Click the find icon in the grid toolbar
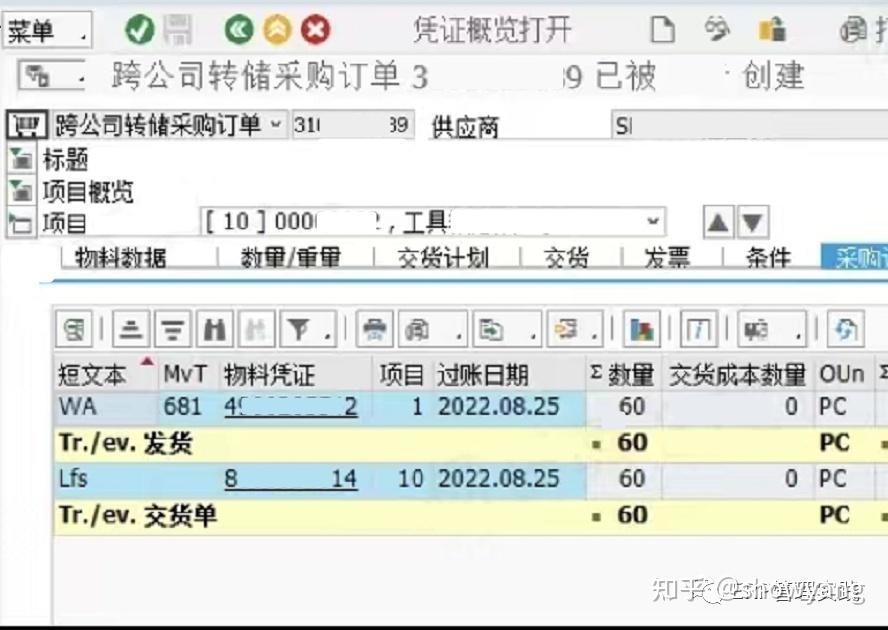Viewport: 888px width, 630px height. pos(212,328)
